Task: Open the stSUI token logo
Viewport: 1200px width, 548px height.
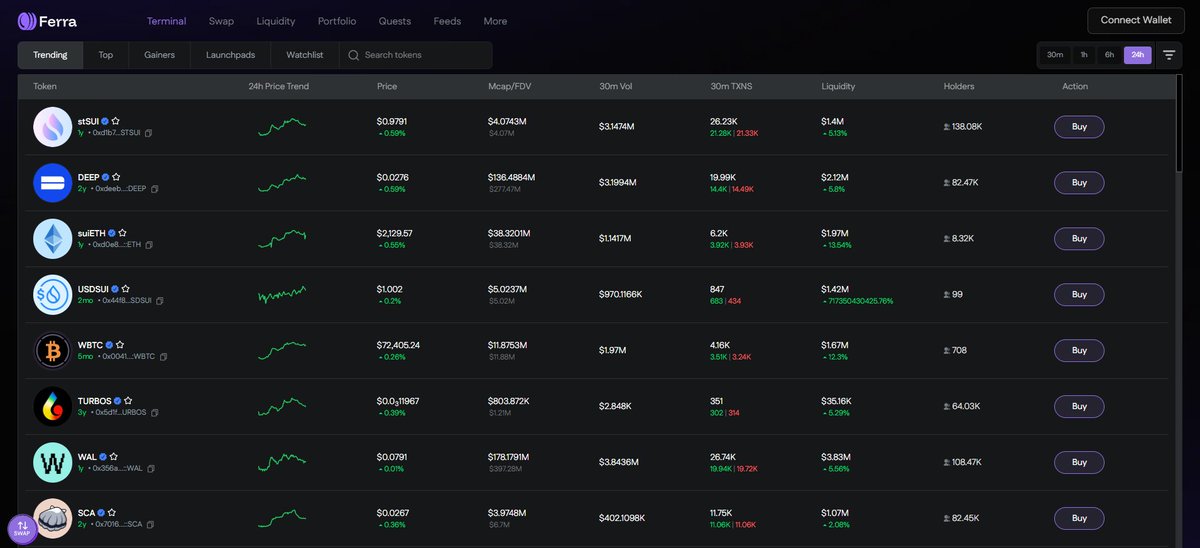Action: [x=52, y=127]
